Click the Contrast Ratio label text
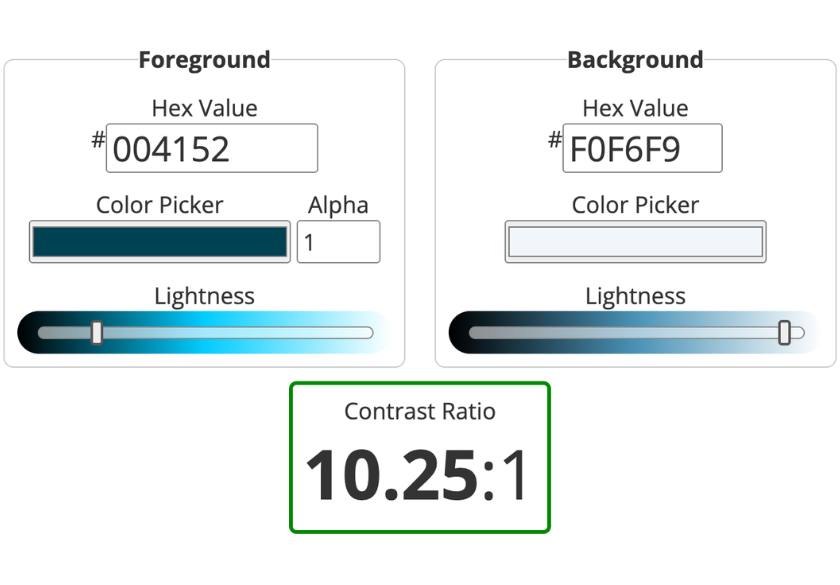The image size is (840, 585). pos(419,411)
